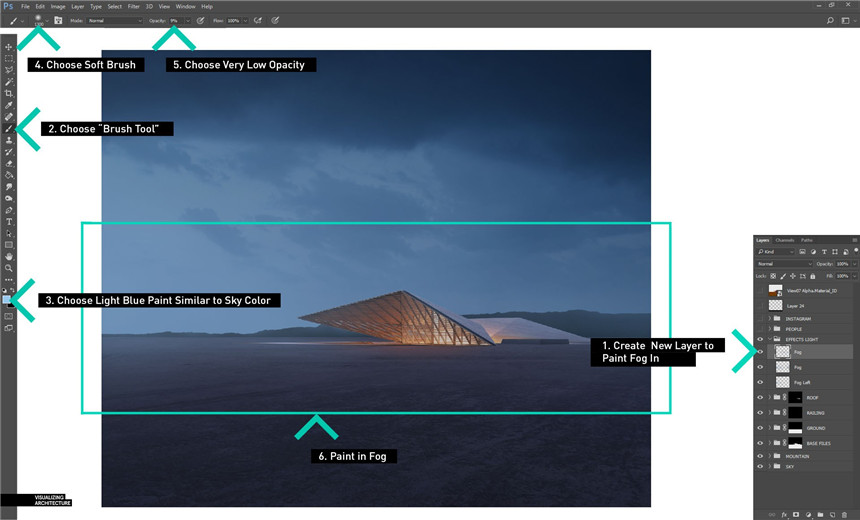
Task: Expand the PEOPLE layer group
Action: 770,328
